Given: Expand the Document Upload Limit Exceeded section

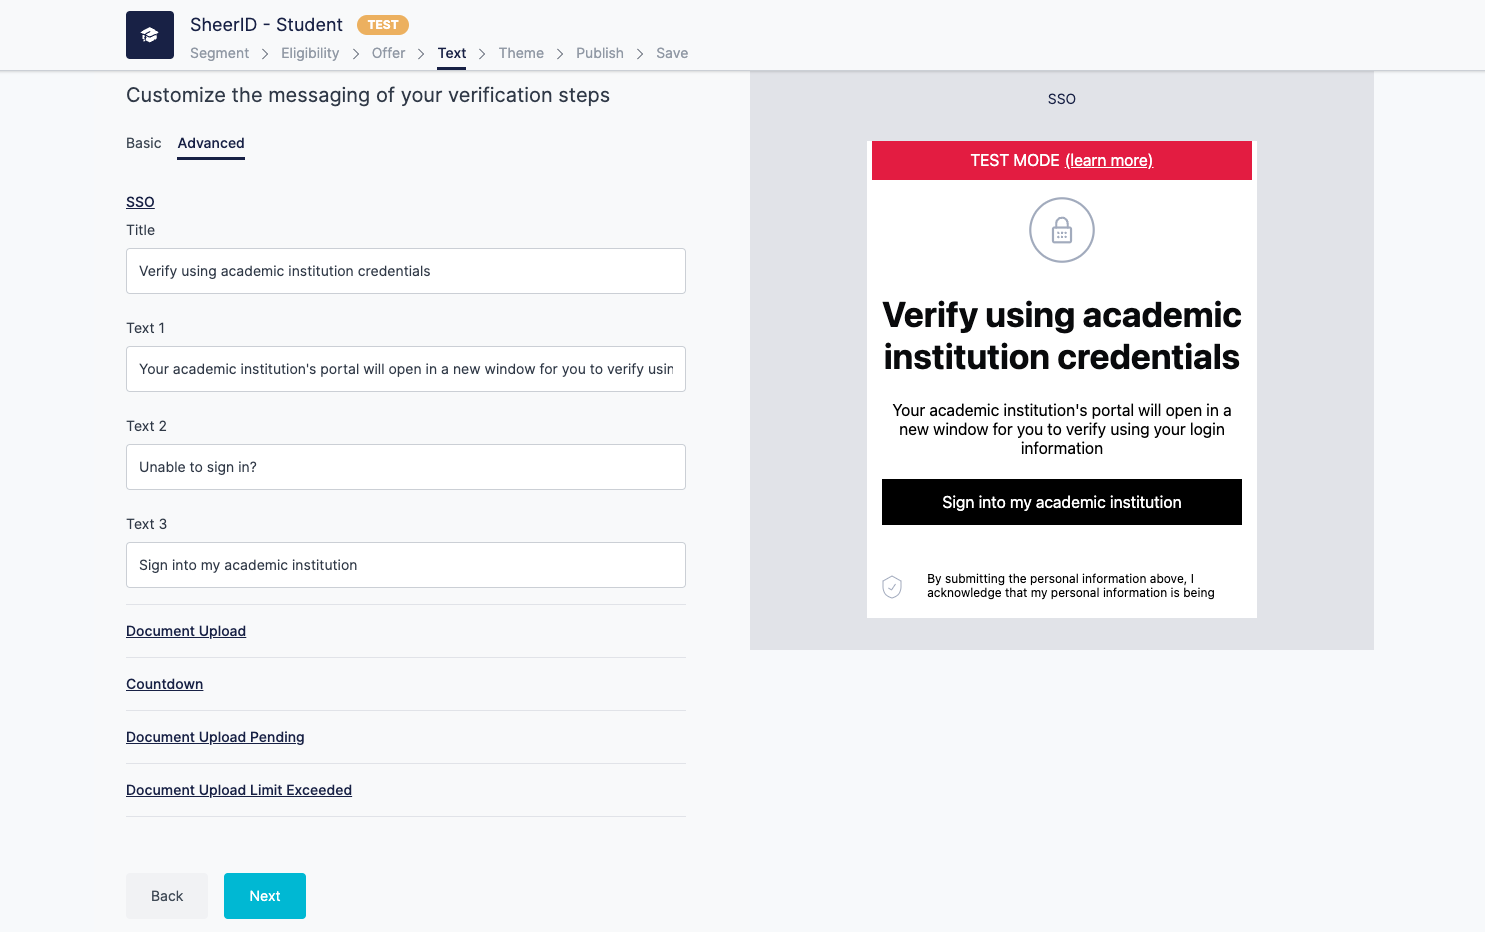Looking at the screenshot, I should point(238,790).
